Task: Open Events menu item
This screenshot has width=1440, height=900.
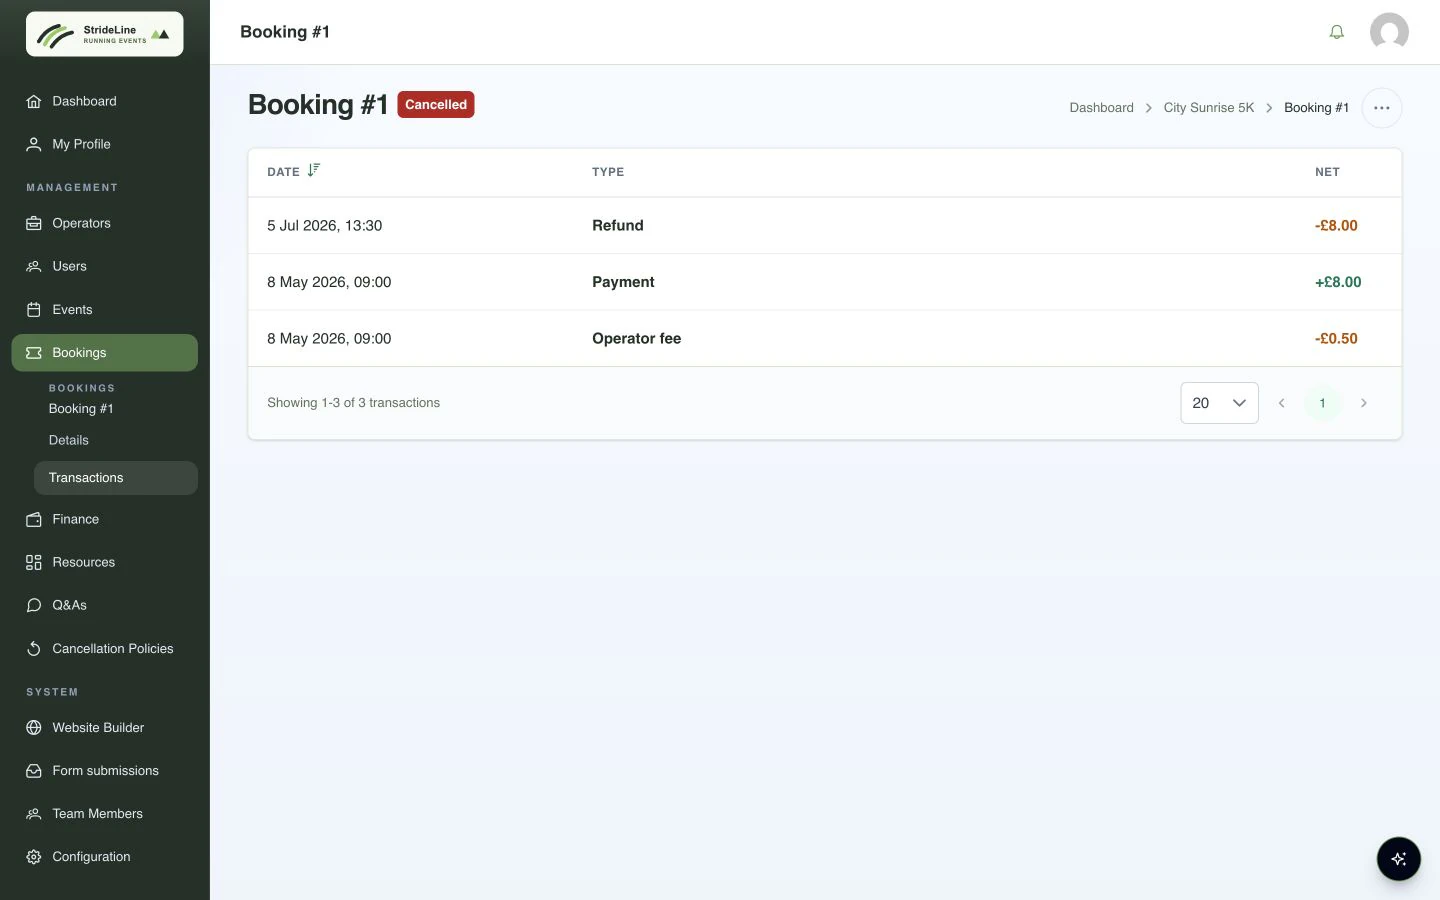Action: [105, 310]
